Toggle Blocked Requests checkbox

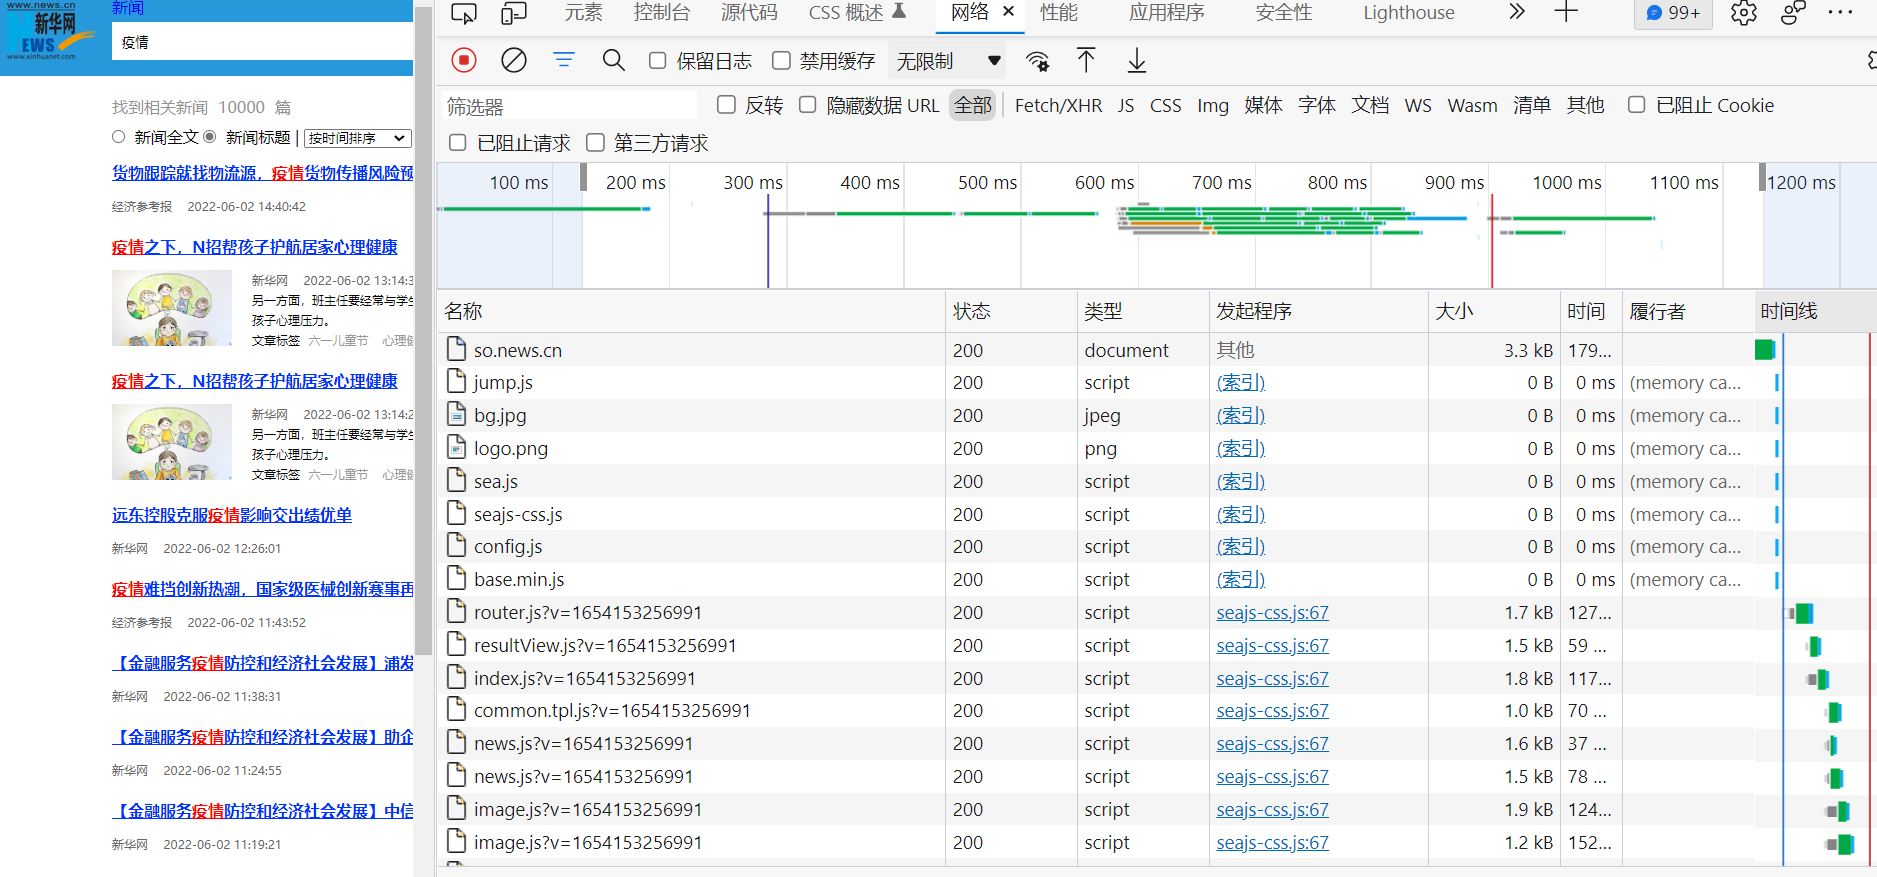click(x=458, y=143)
